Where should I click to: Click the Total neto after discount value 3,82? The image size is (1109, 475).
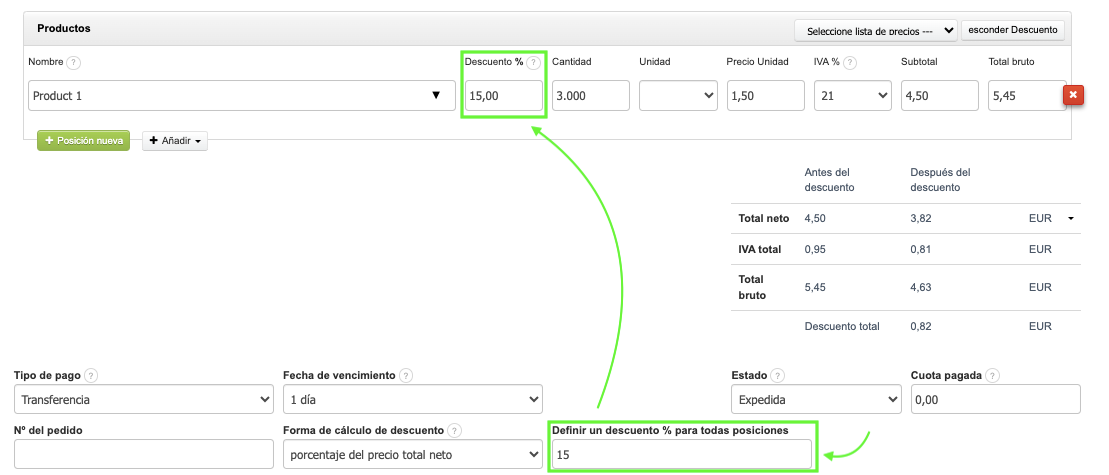pos(921,218)
